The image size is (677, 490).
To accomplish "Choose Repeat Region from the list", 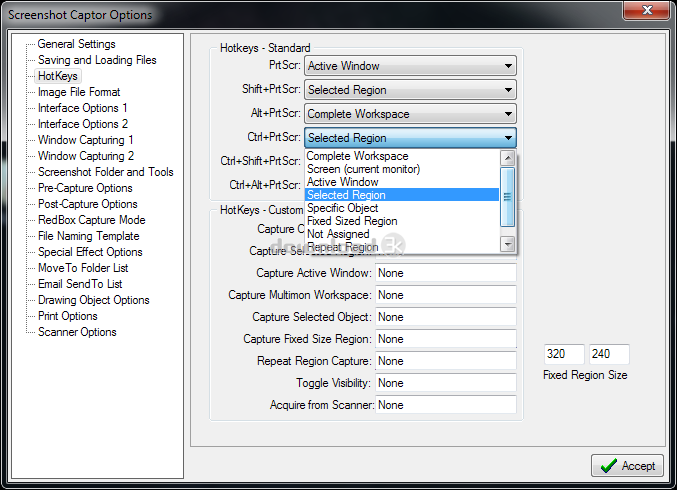I will pyautogui.click(x=402, y=247).
